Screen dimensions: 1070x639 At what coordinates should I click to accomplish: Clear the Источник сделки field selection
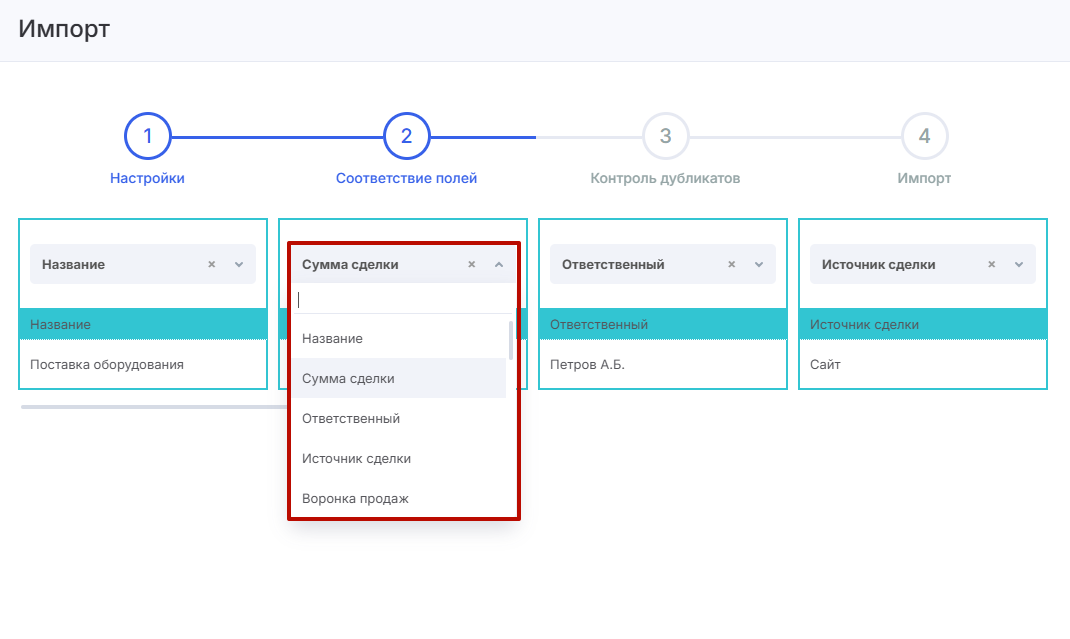(x=991, y=265)
